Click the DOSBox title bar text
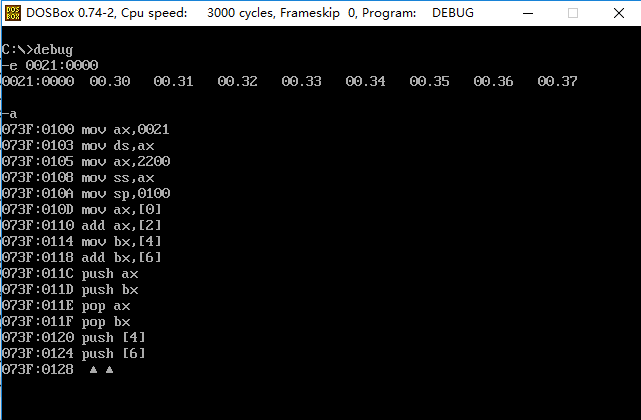This screenshot has width=641, height=420. pos(250,13)
